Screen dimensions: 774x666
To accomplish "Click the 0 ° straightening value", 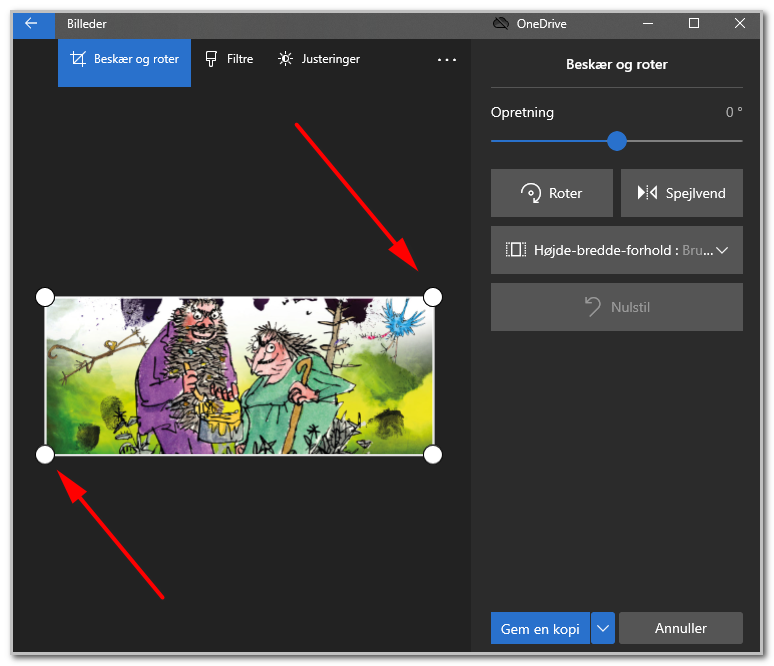I will [734, 112].
